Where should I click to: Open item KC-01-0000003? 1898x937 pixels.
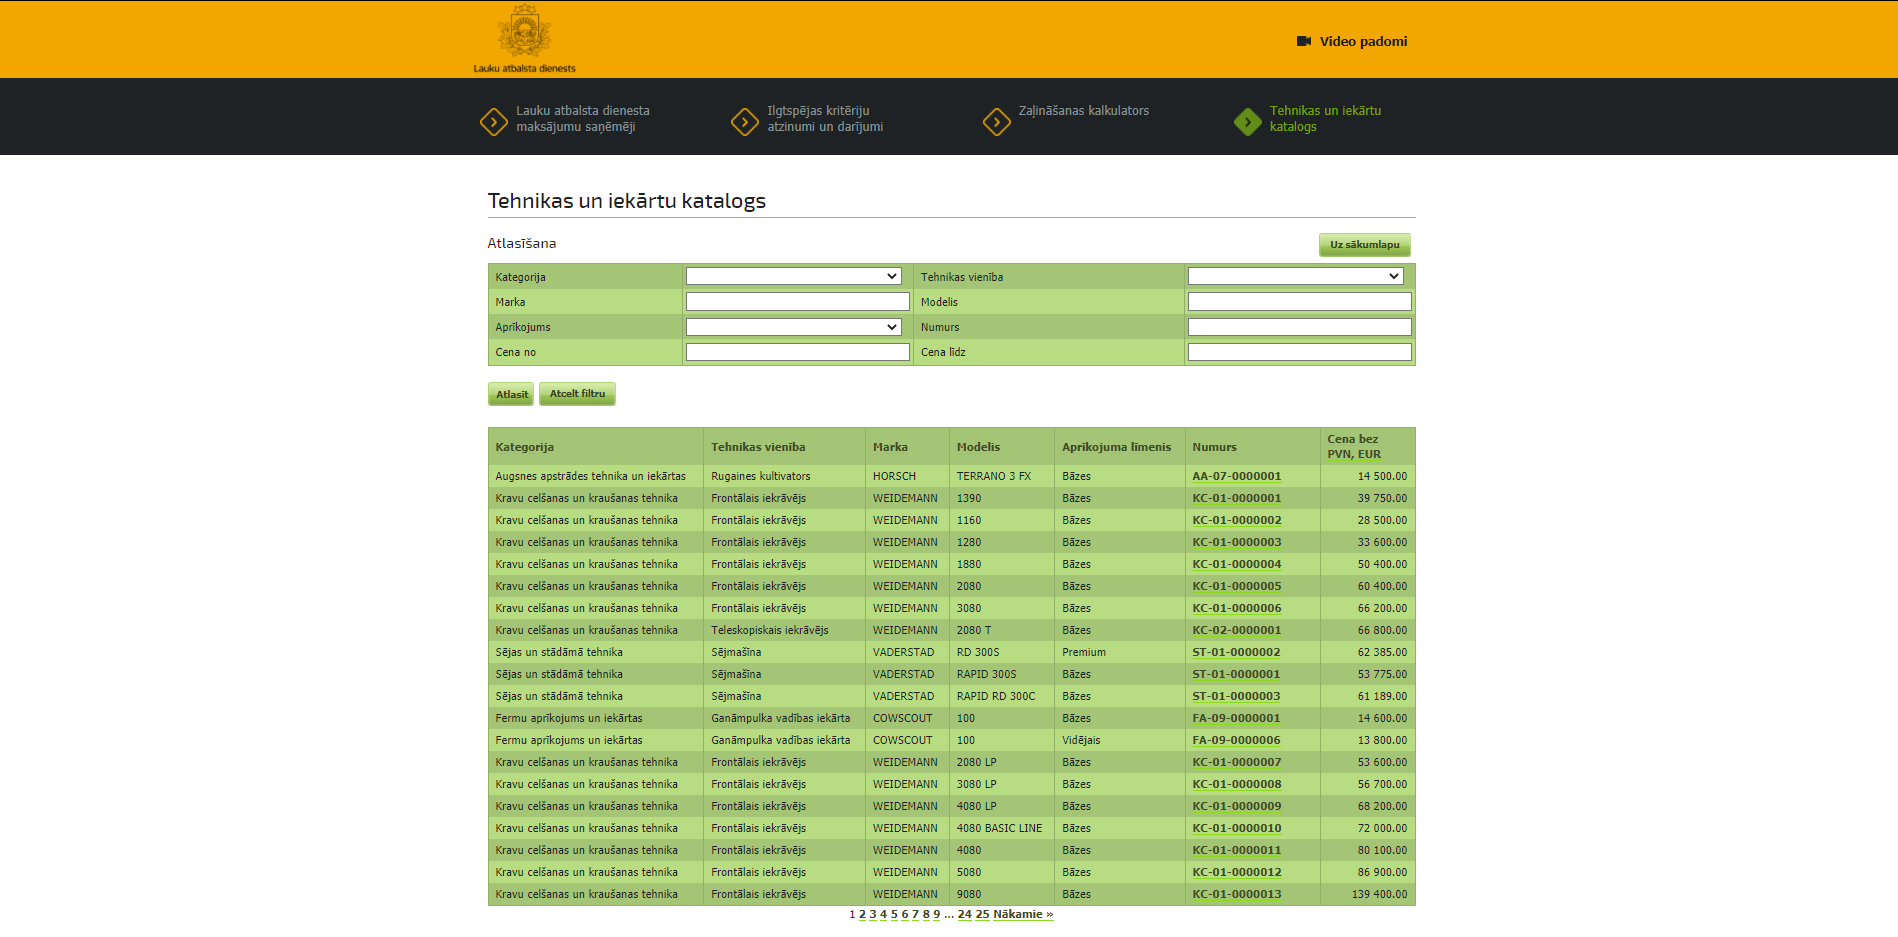(x=1236, y=542)
